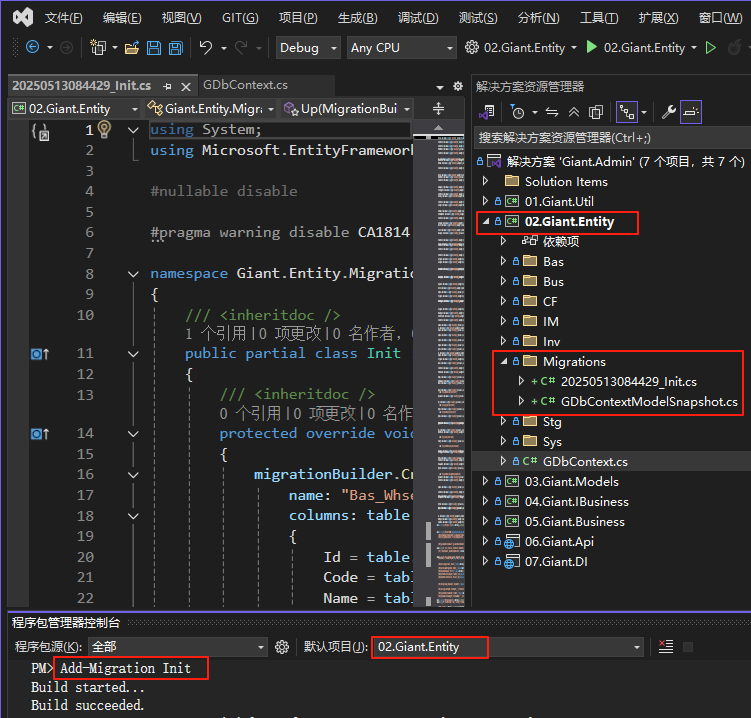Open Properties wrench icon in Solution Explorer
This screenshot has width=751, height=718.
coord(669,112)
